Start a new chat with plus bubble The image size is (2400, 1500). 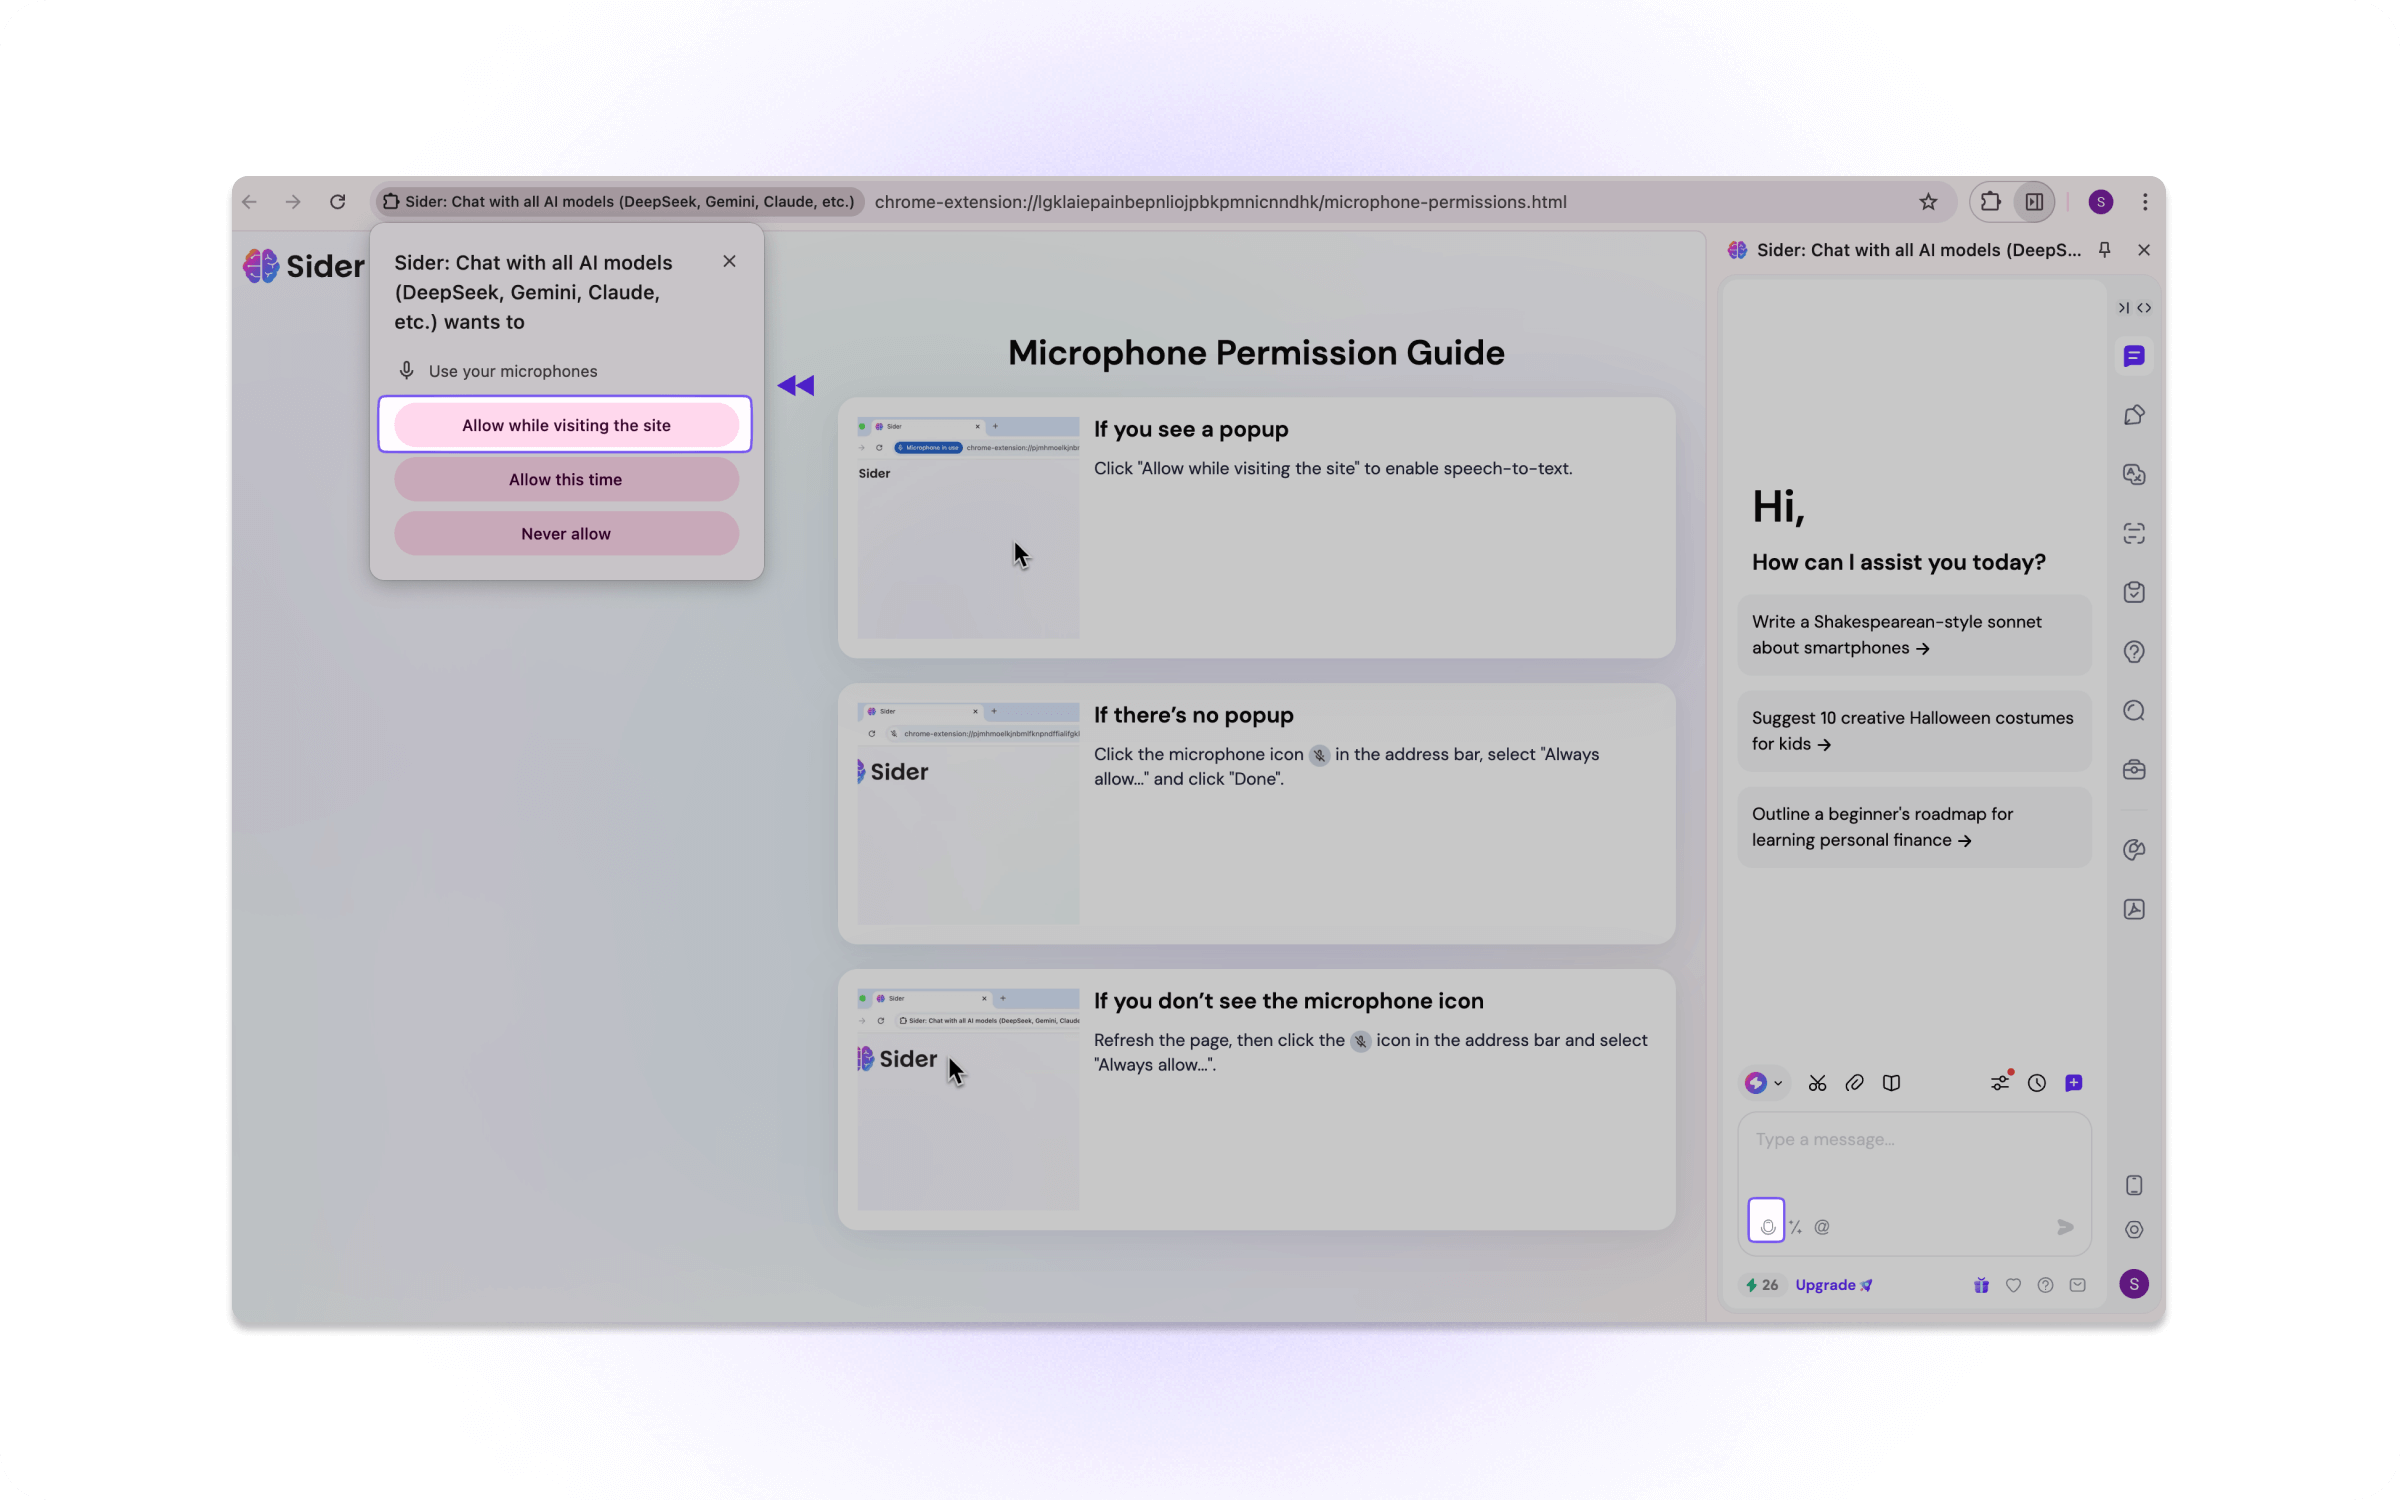(2074, 1083)
